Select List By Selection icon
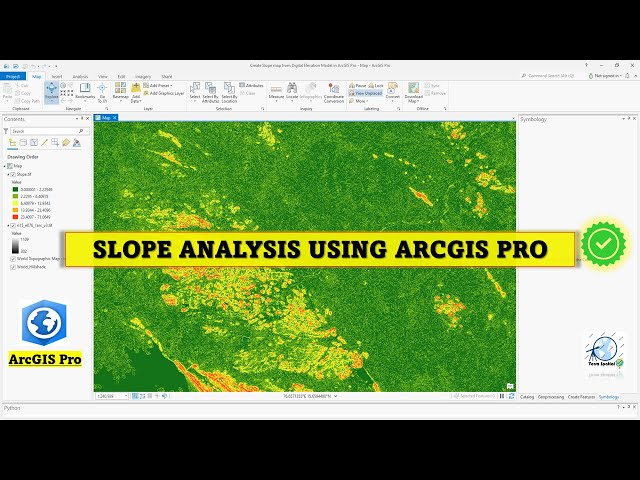 click(34, 142)
